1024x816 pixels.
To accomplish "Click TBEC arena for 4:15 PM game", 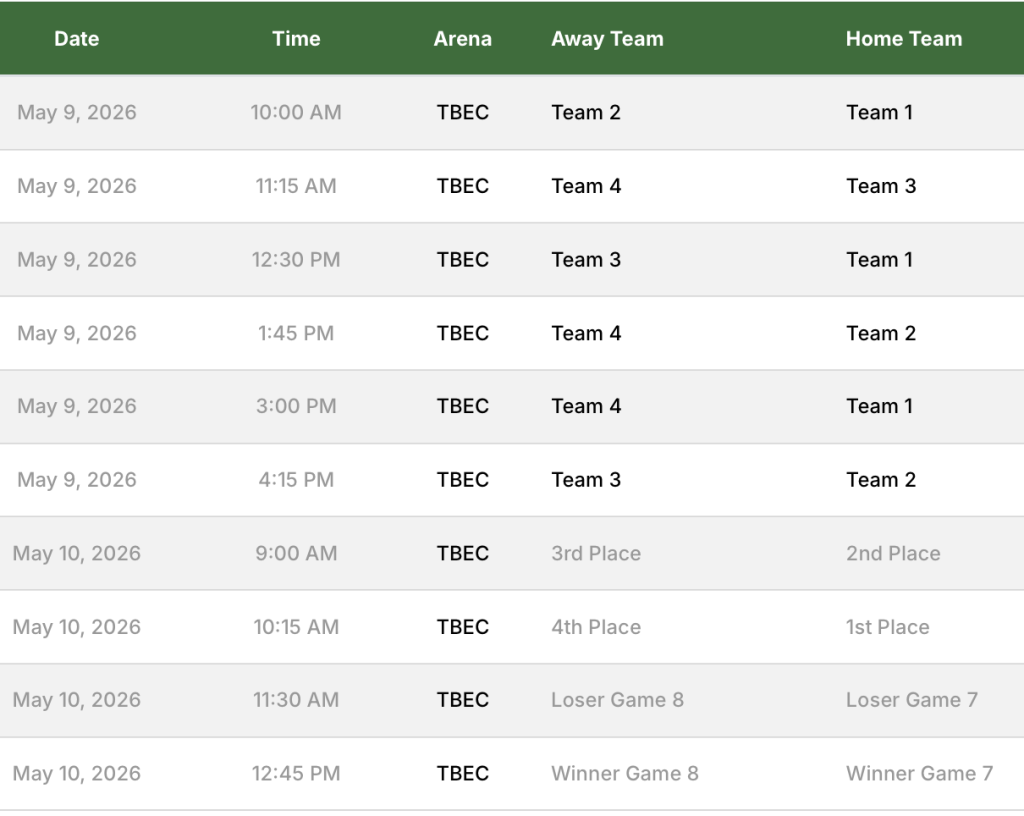I will click(463, 480).
